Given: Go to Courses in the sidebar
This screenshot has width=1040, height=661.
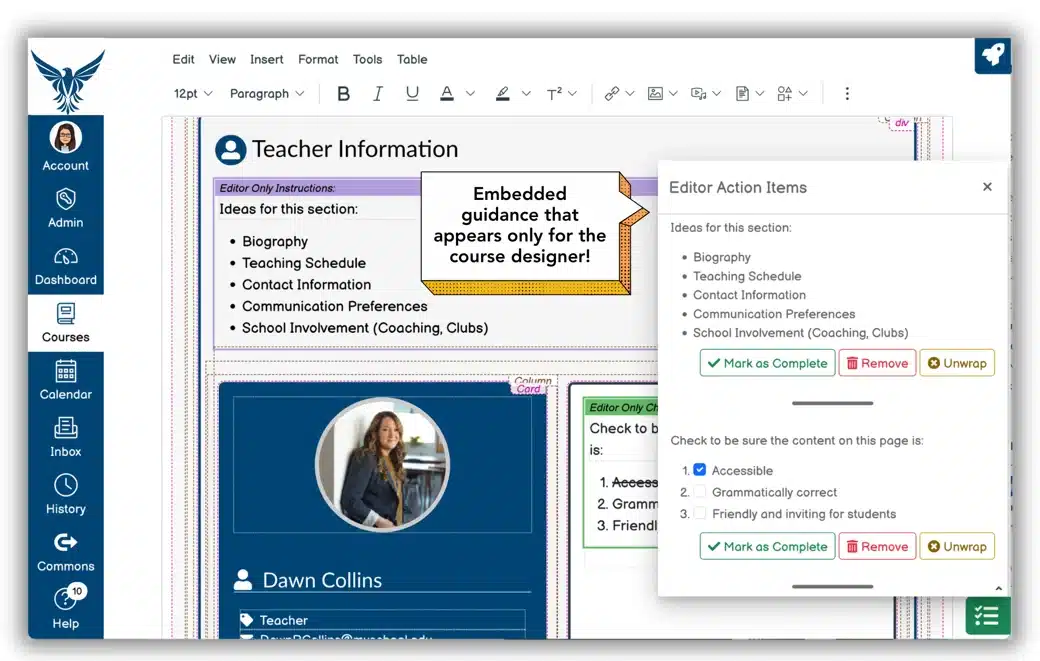Looking at the screenshot, I should [65, 322].
